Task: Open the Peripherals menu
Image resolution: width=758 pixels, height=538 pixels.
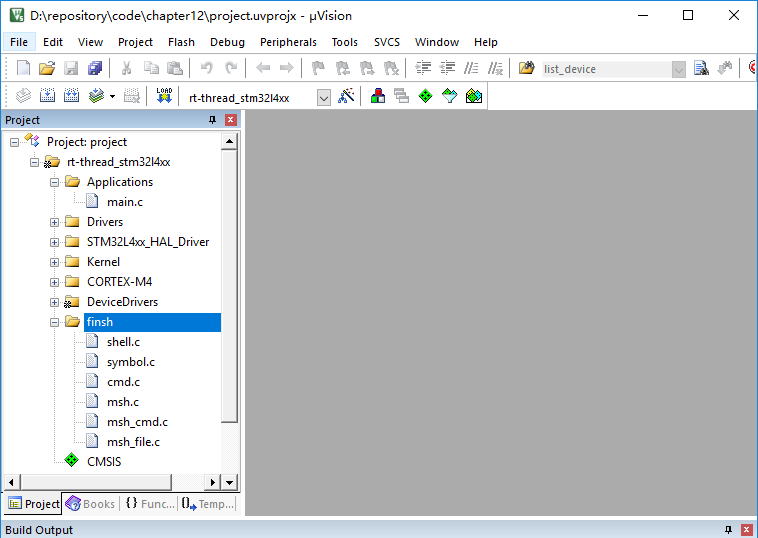Action: click(x=288, y=42)
